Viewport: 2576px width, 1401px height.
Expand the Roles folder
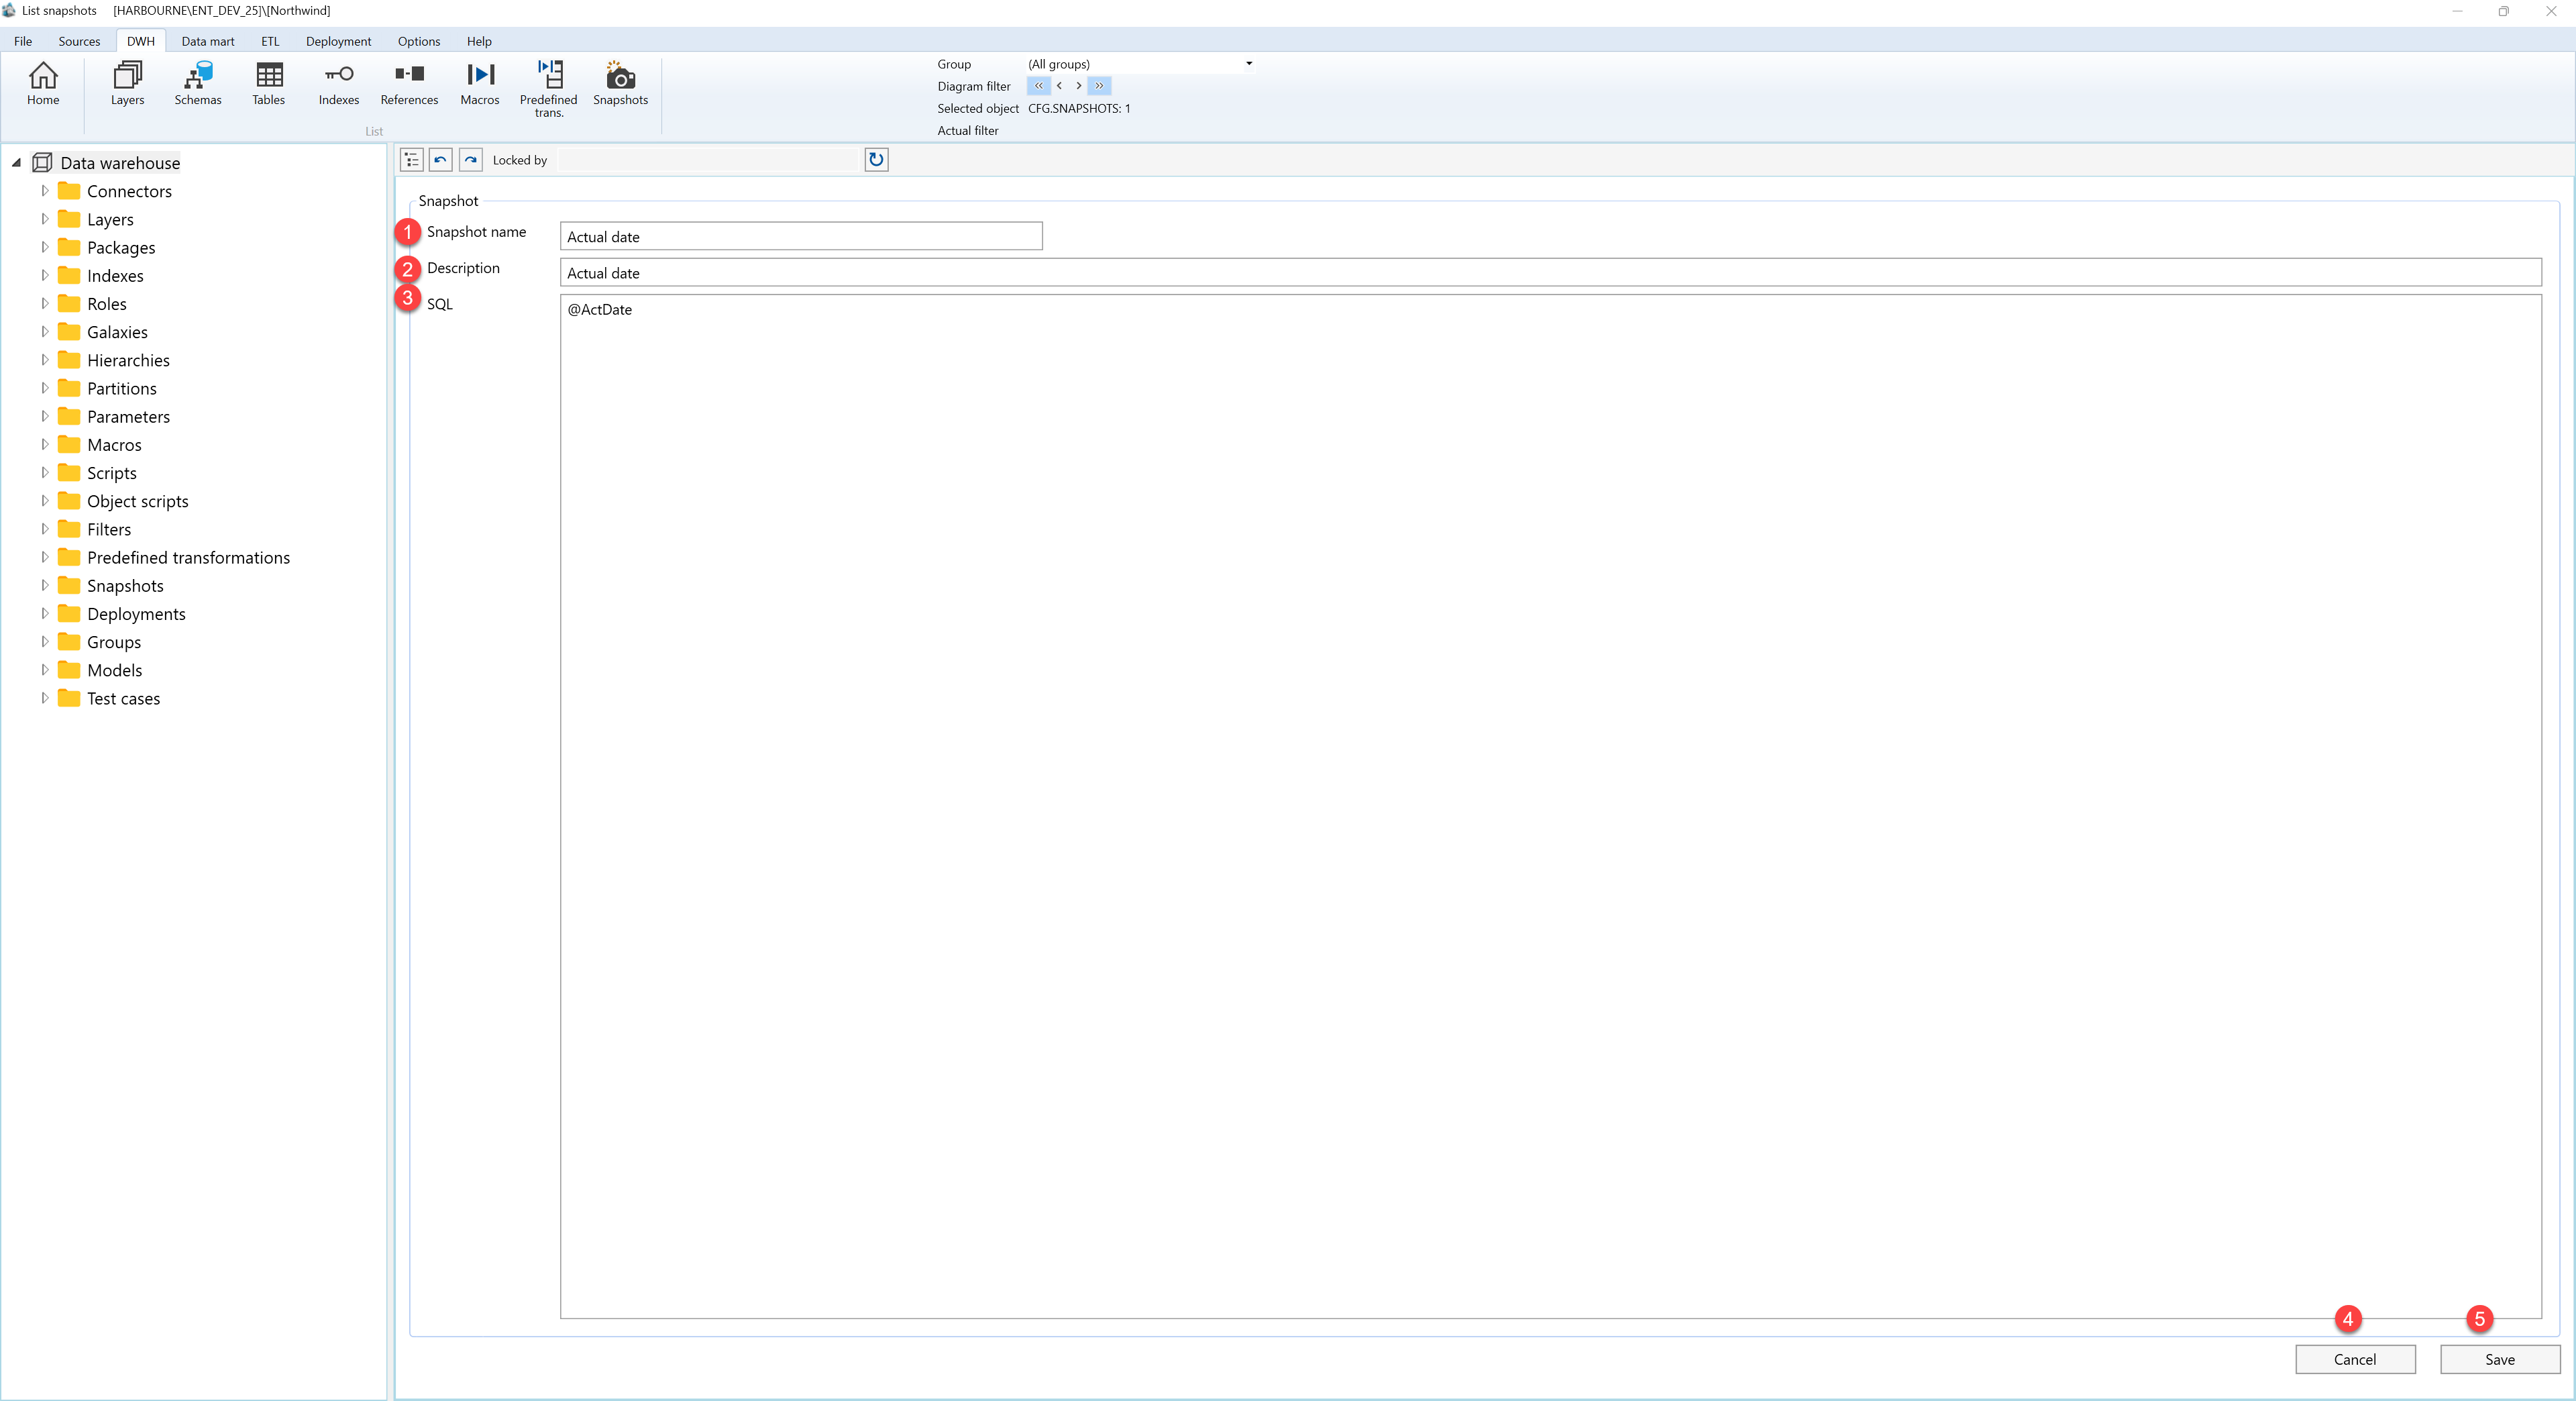(44, 303)
